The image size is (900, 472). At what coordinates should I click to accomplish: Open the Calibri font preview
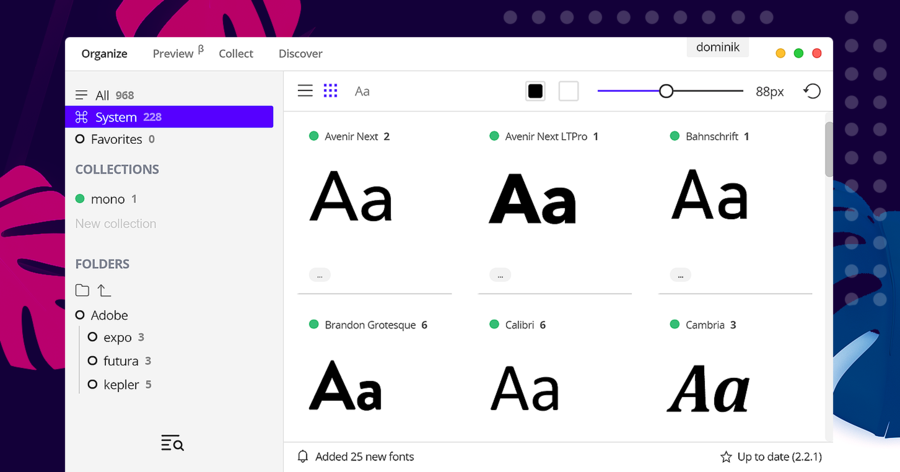[525, 389]
